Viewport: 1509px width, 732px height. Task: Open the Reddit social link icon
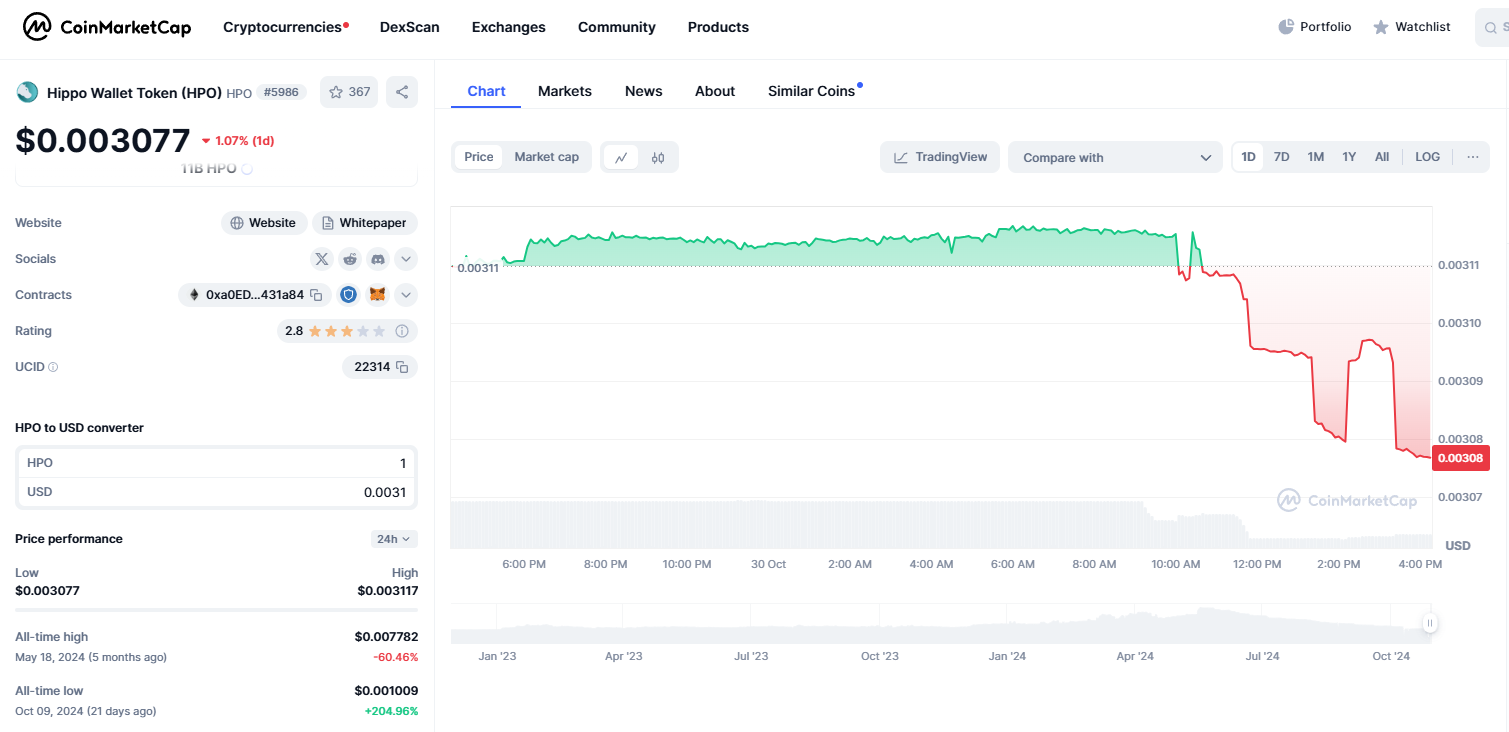click(x=350, y=259)
